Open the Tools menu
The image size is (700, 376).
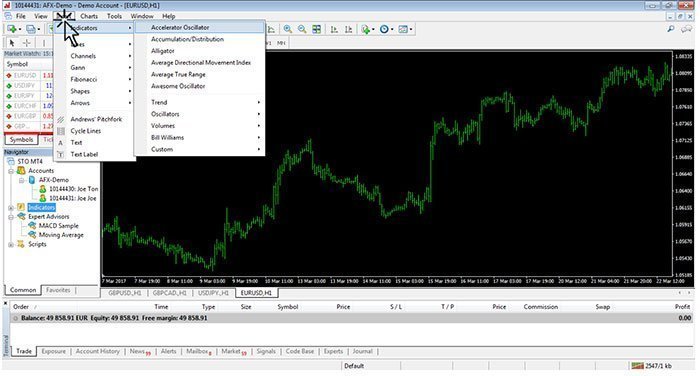point(114,16)
